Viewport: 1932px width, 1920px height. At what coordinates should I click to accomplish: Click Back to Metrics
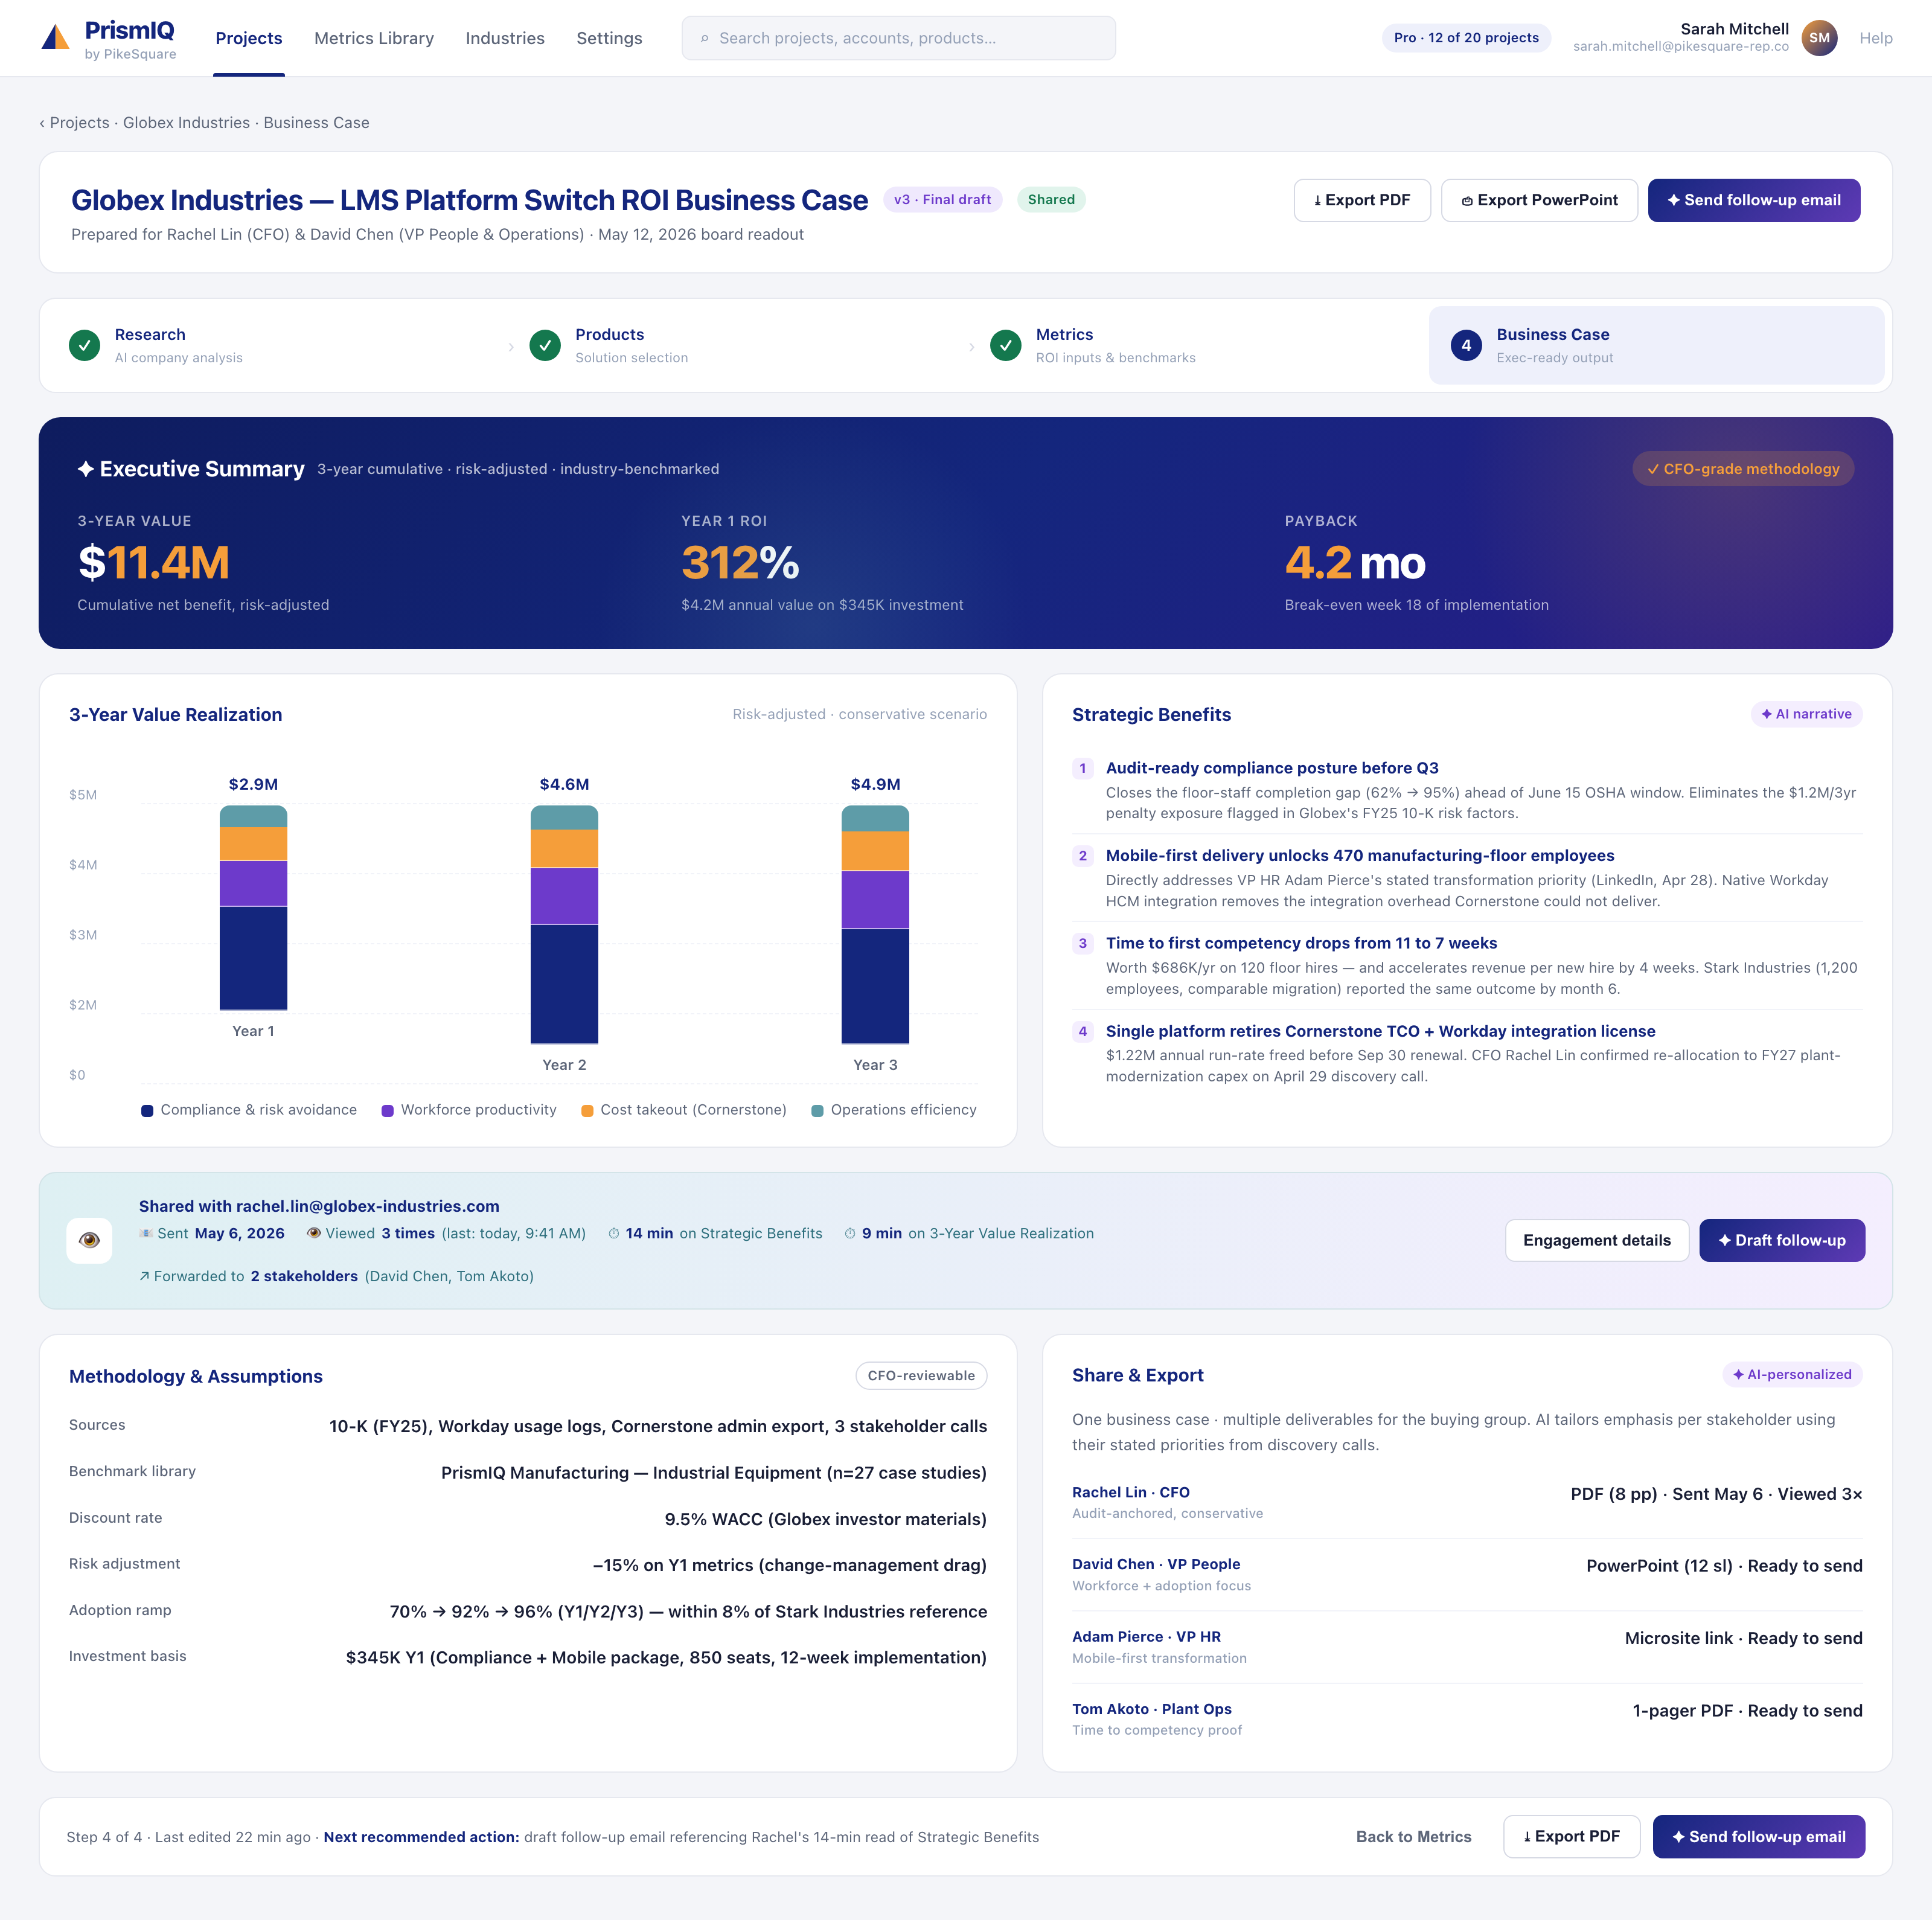pyautogui.click(x=1414, y=1837)
